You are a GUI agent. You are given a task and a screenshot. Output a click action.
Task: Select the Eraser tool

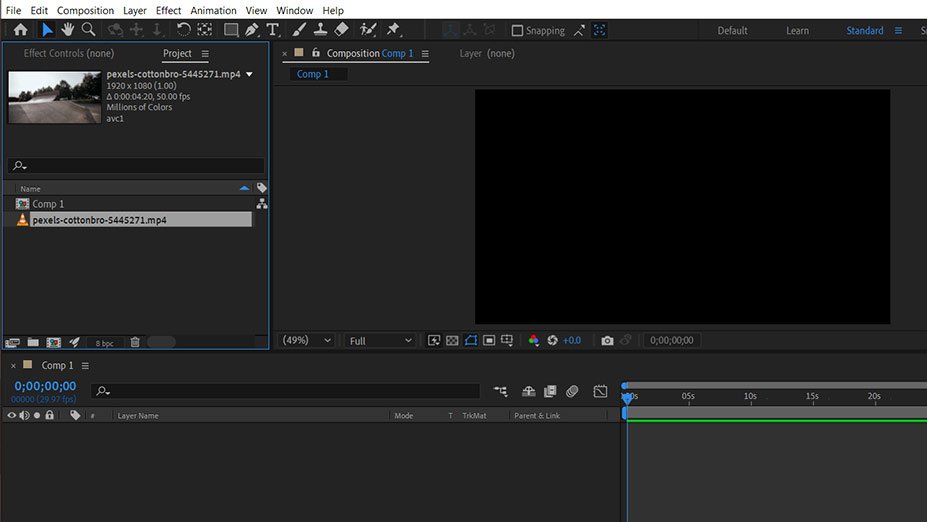point(341,30)
